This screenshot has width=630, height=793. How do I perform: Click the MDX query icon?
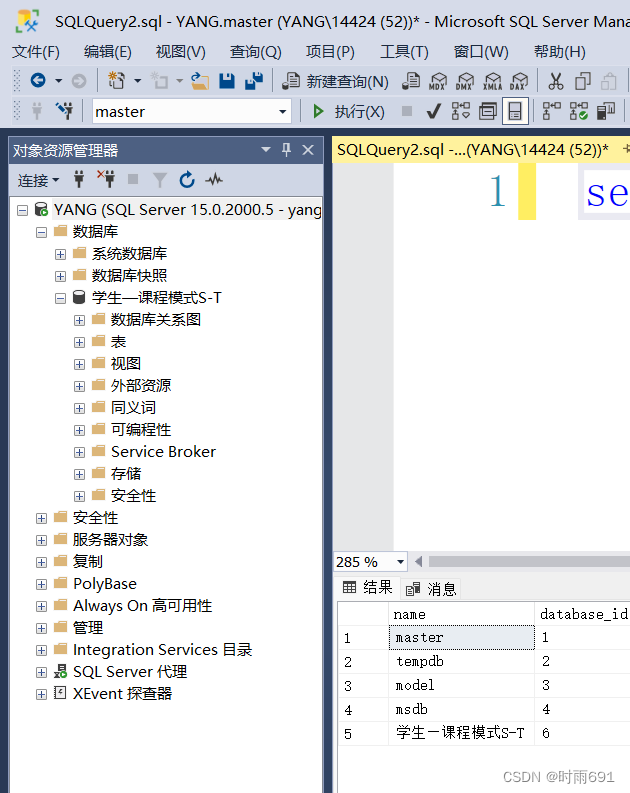point(438,81)
